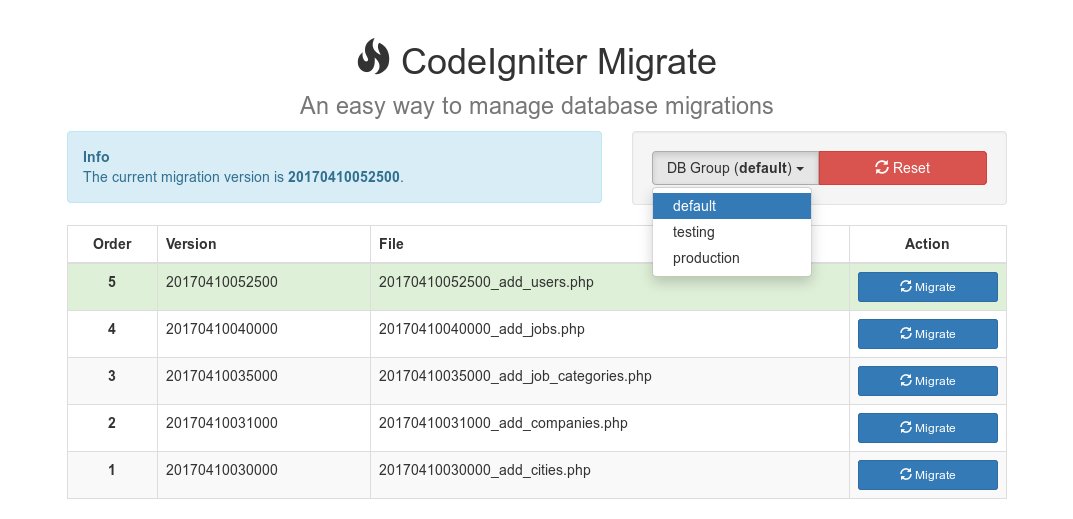Click the Info heading in the alert box
The image size is (1073, 519).
[x=96, y=157]
